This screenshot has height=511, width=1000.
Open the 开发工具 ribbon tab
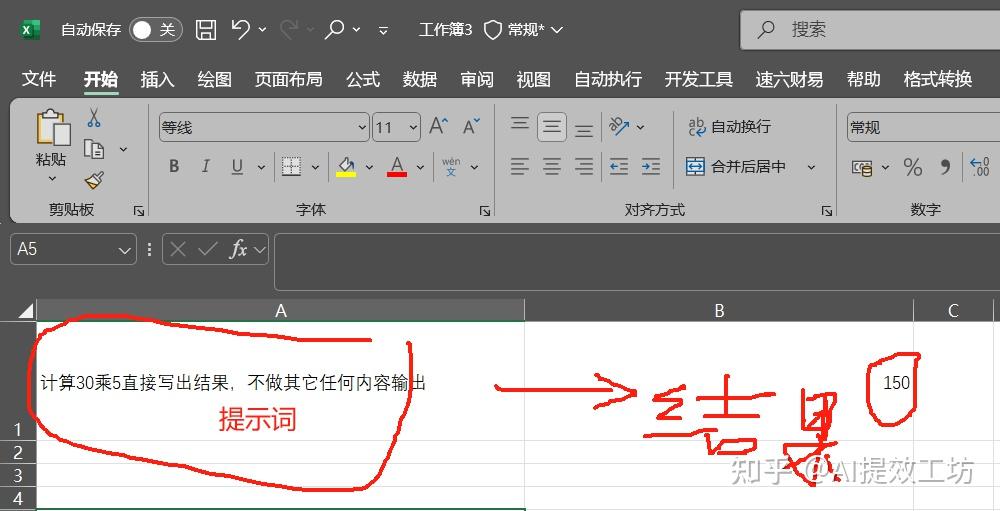point(698,79)
